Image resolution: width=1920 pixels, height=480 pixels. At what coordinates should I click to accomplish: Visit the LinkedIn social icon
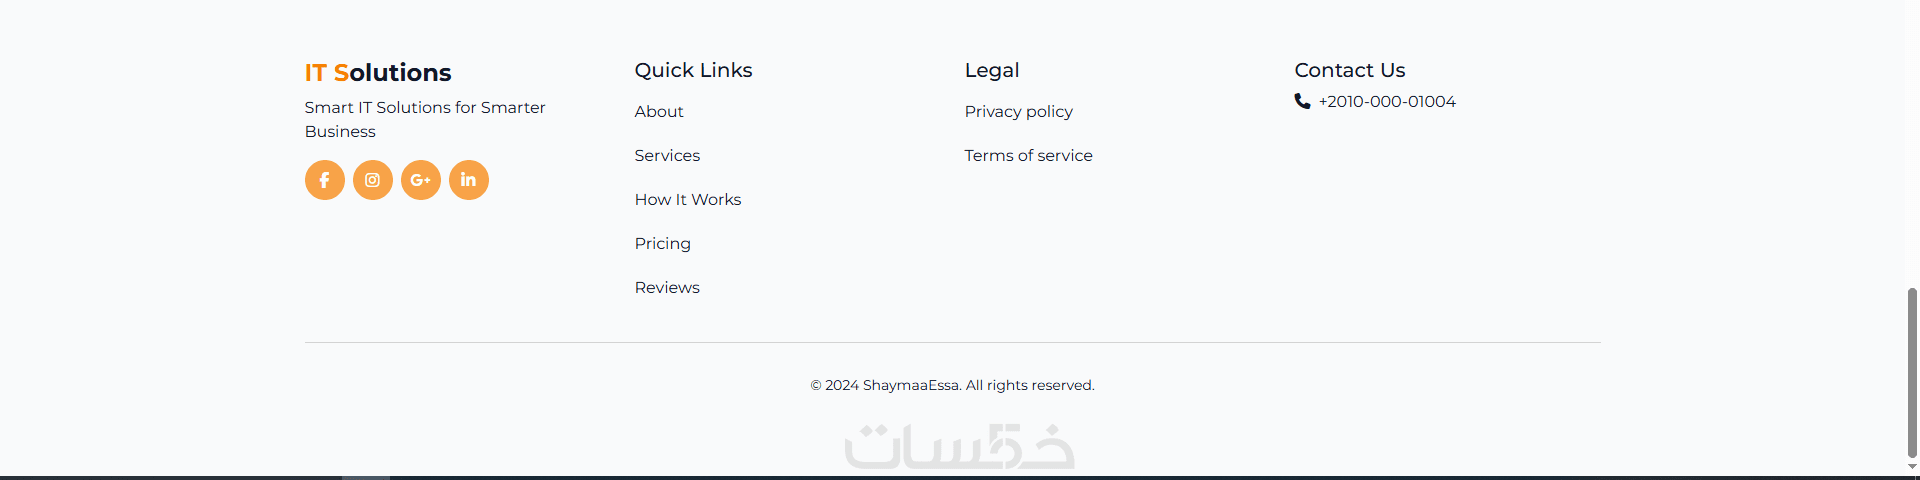[468, 180]
